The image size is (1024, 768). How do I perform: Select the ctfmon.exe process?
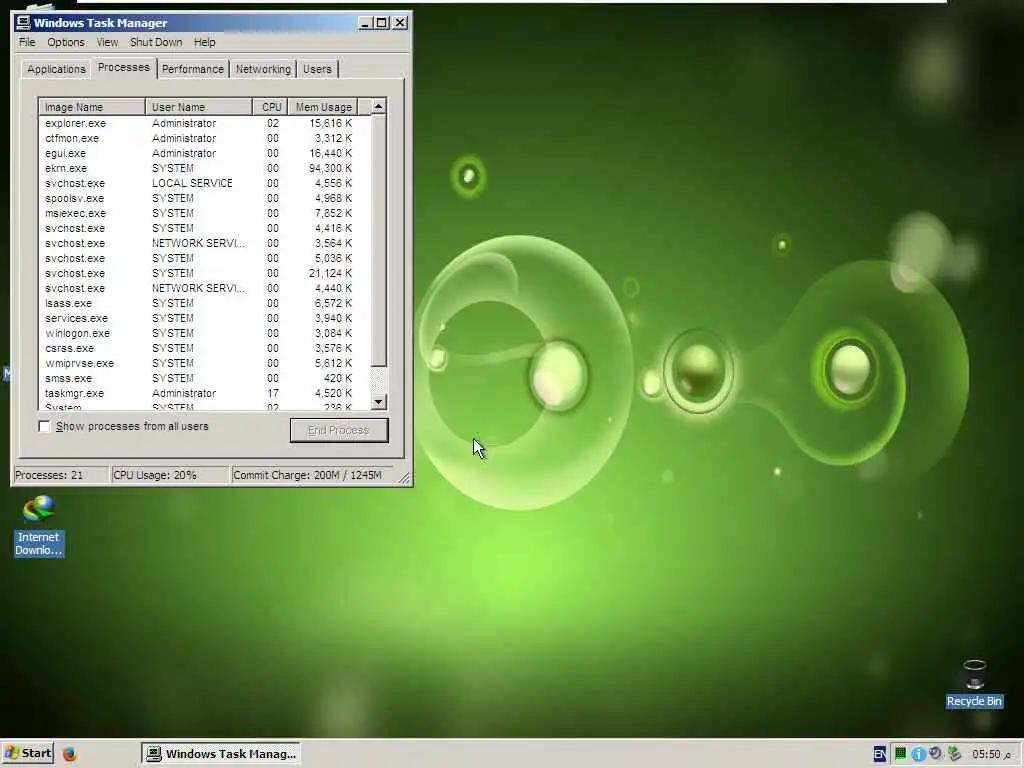coord(204,138)
